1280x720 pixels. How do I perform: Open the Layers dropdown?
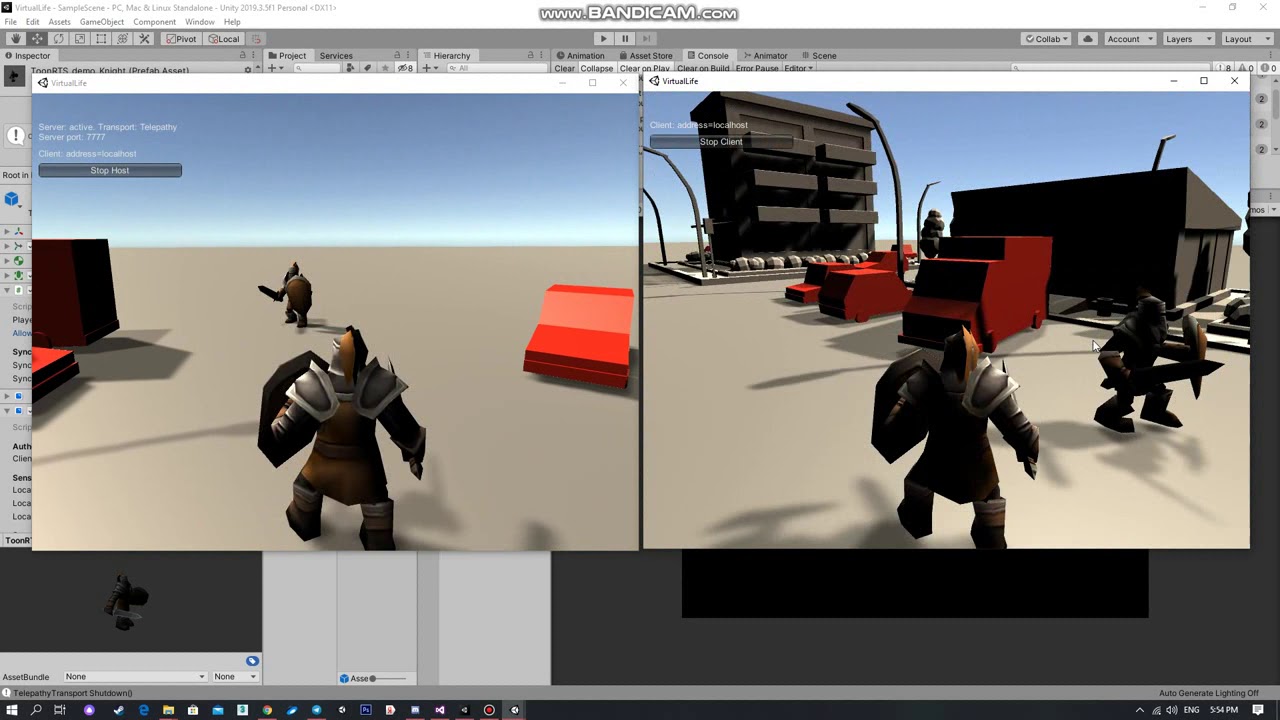pyautogui.click(x=1187, y=39)
